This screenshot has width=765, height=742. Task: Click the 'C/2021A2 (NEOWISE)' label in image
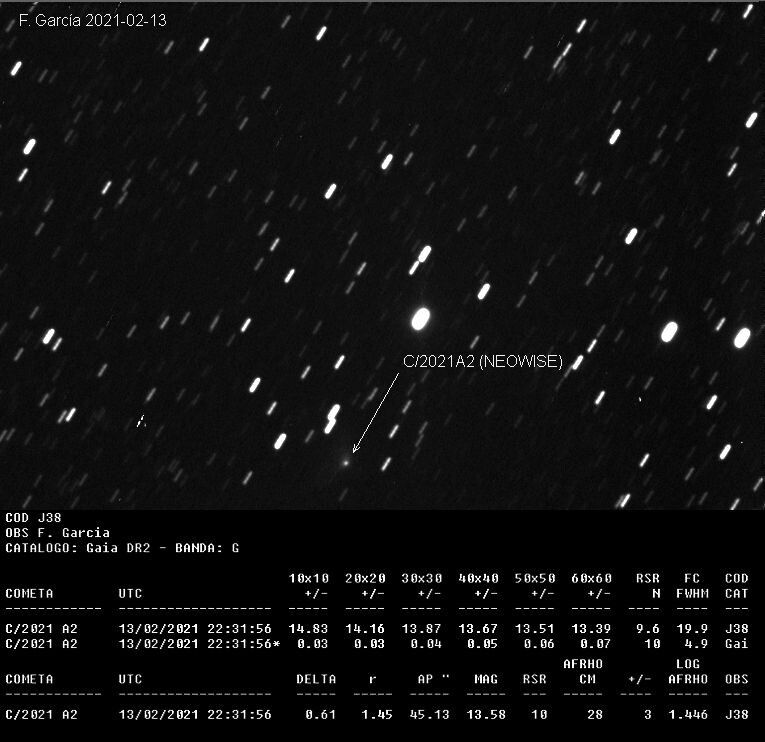483,361
